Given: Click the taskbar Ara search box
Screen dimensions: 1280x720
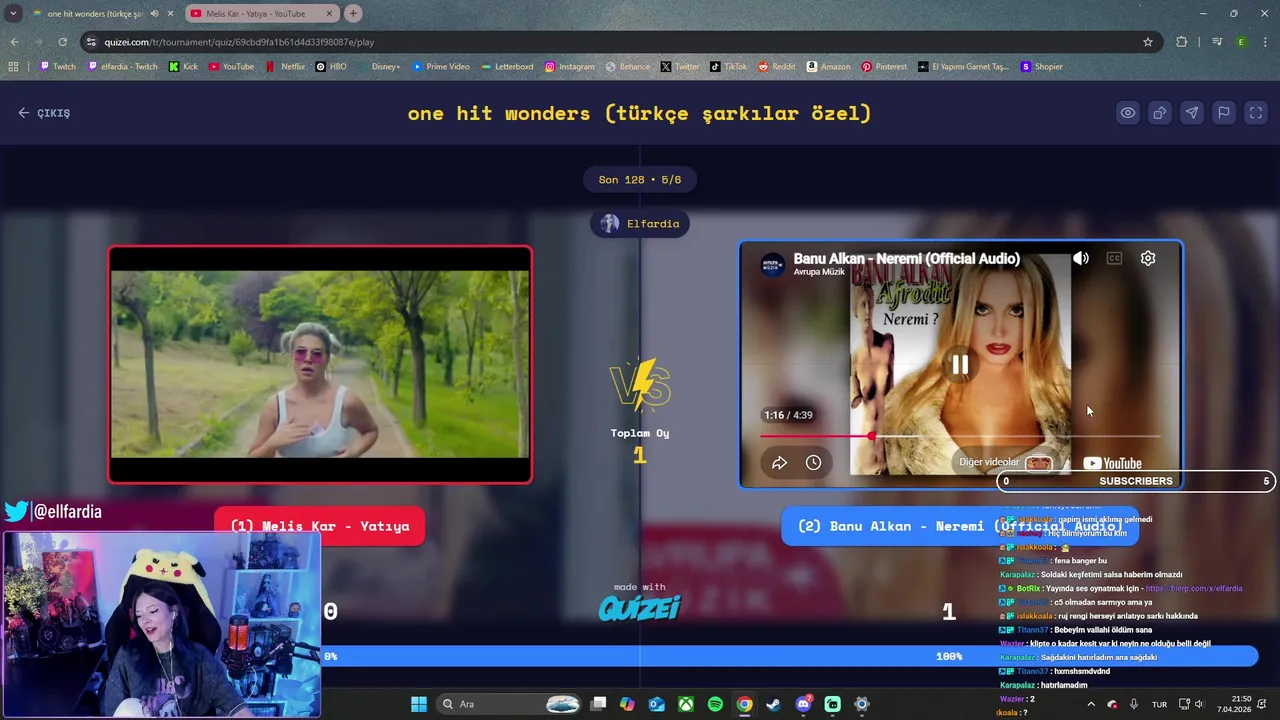Looking at the screenshot, I should click(510, 704).
